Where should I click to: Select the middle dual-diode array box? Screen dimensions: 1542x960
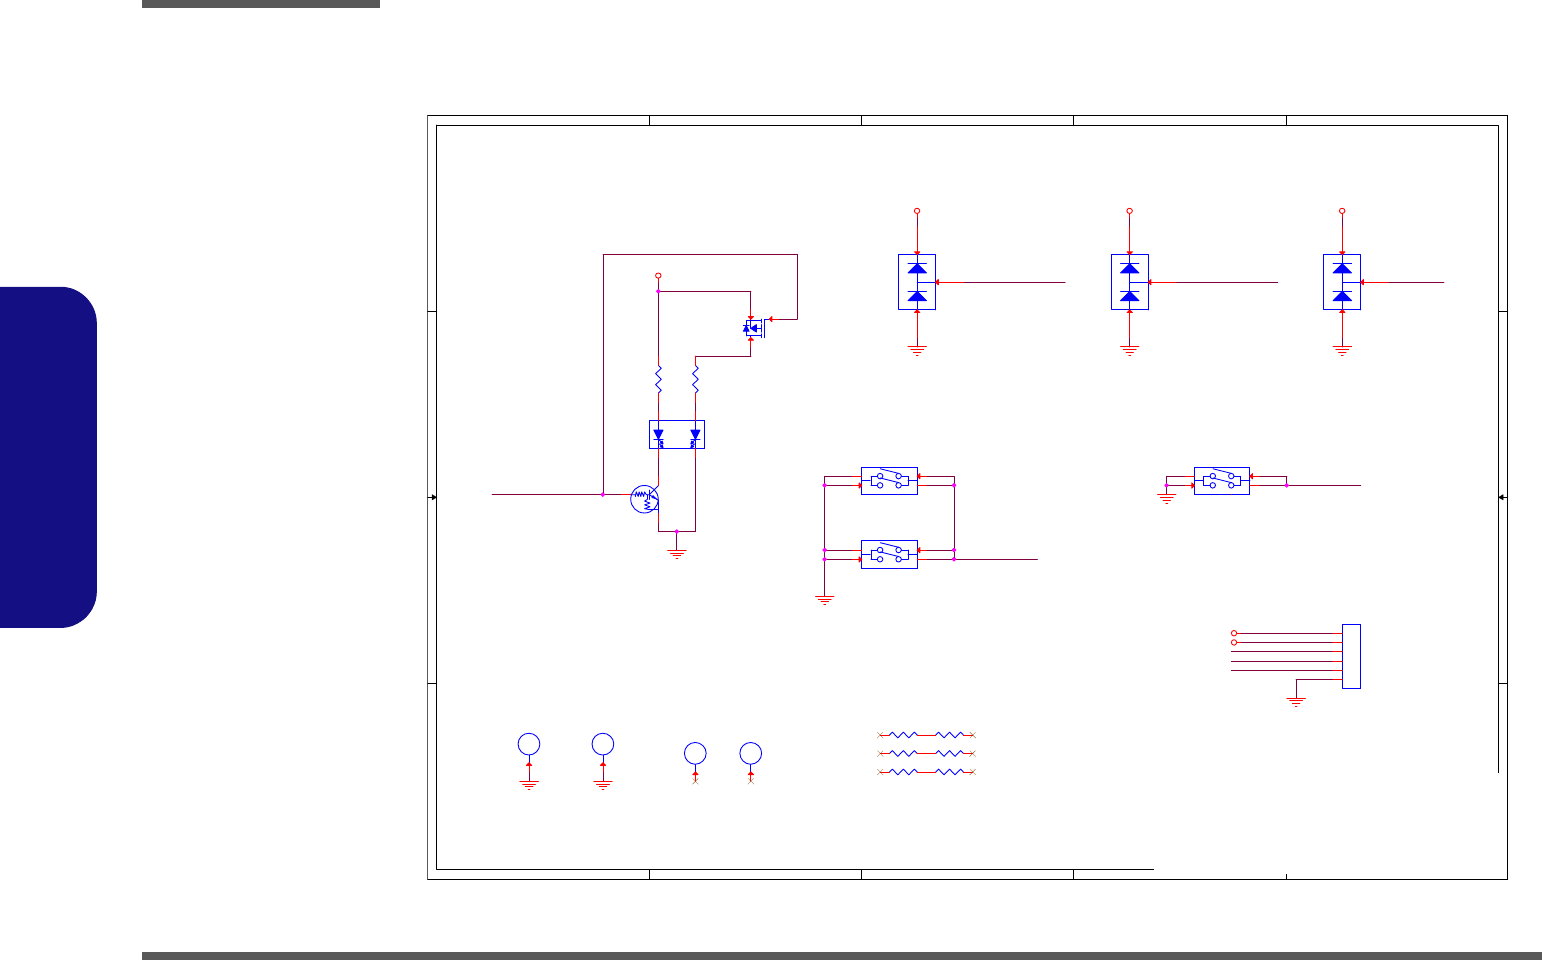(x=1130, y=282)
